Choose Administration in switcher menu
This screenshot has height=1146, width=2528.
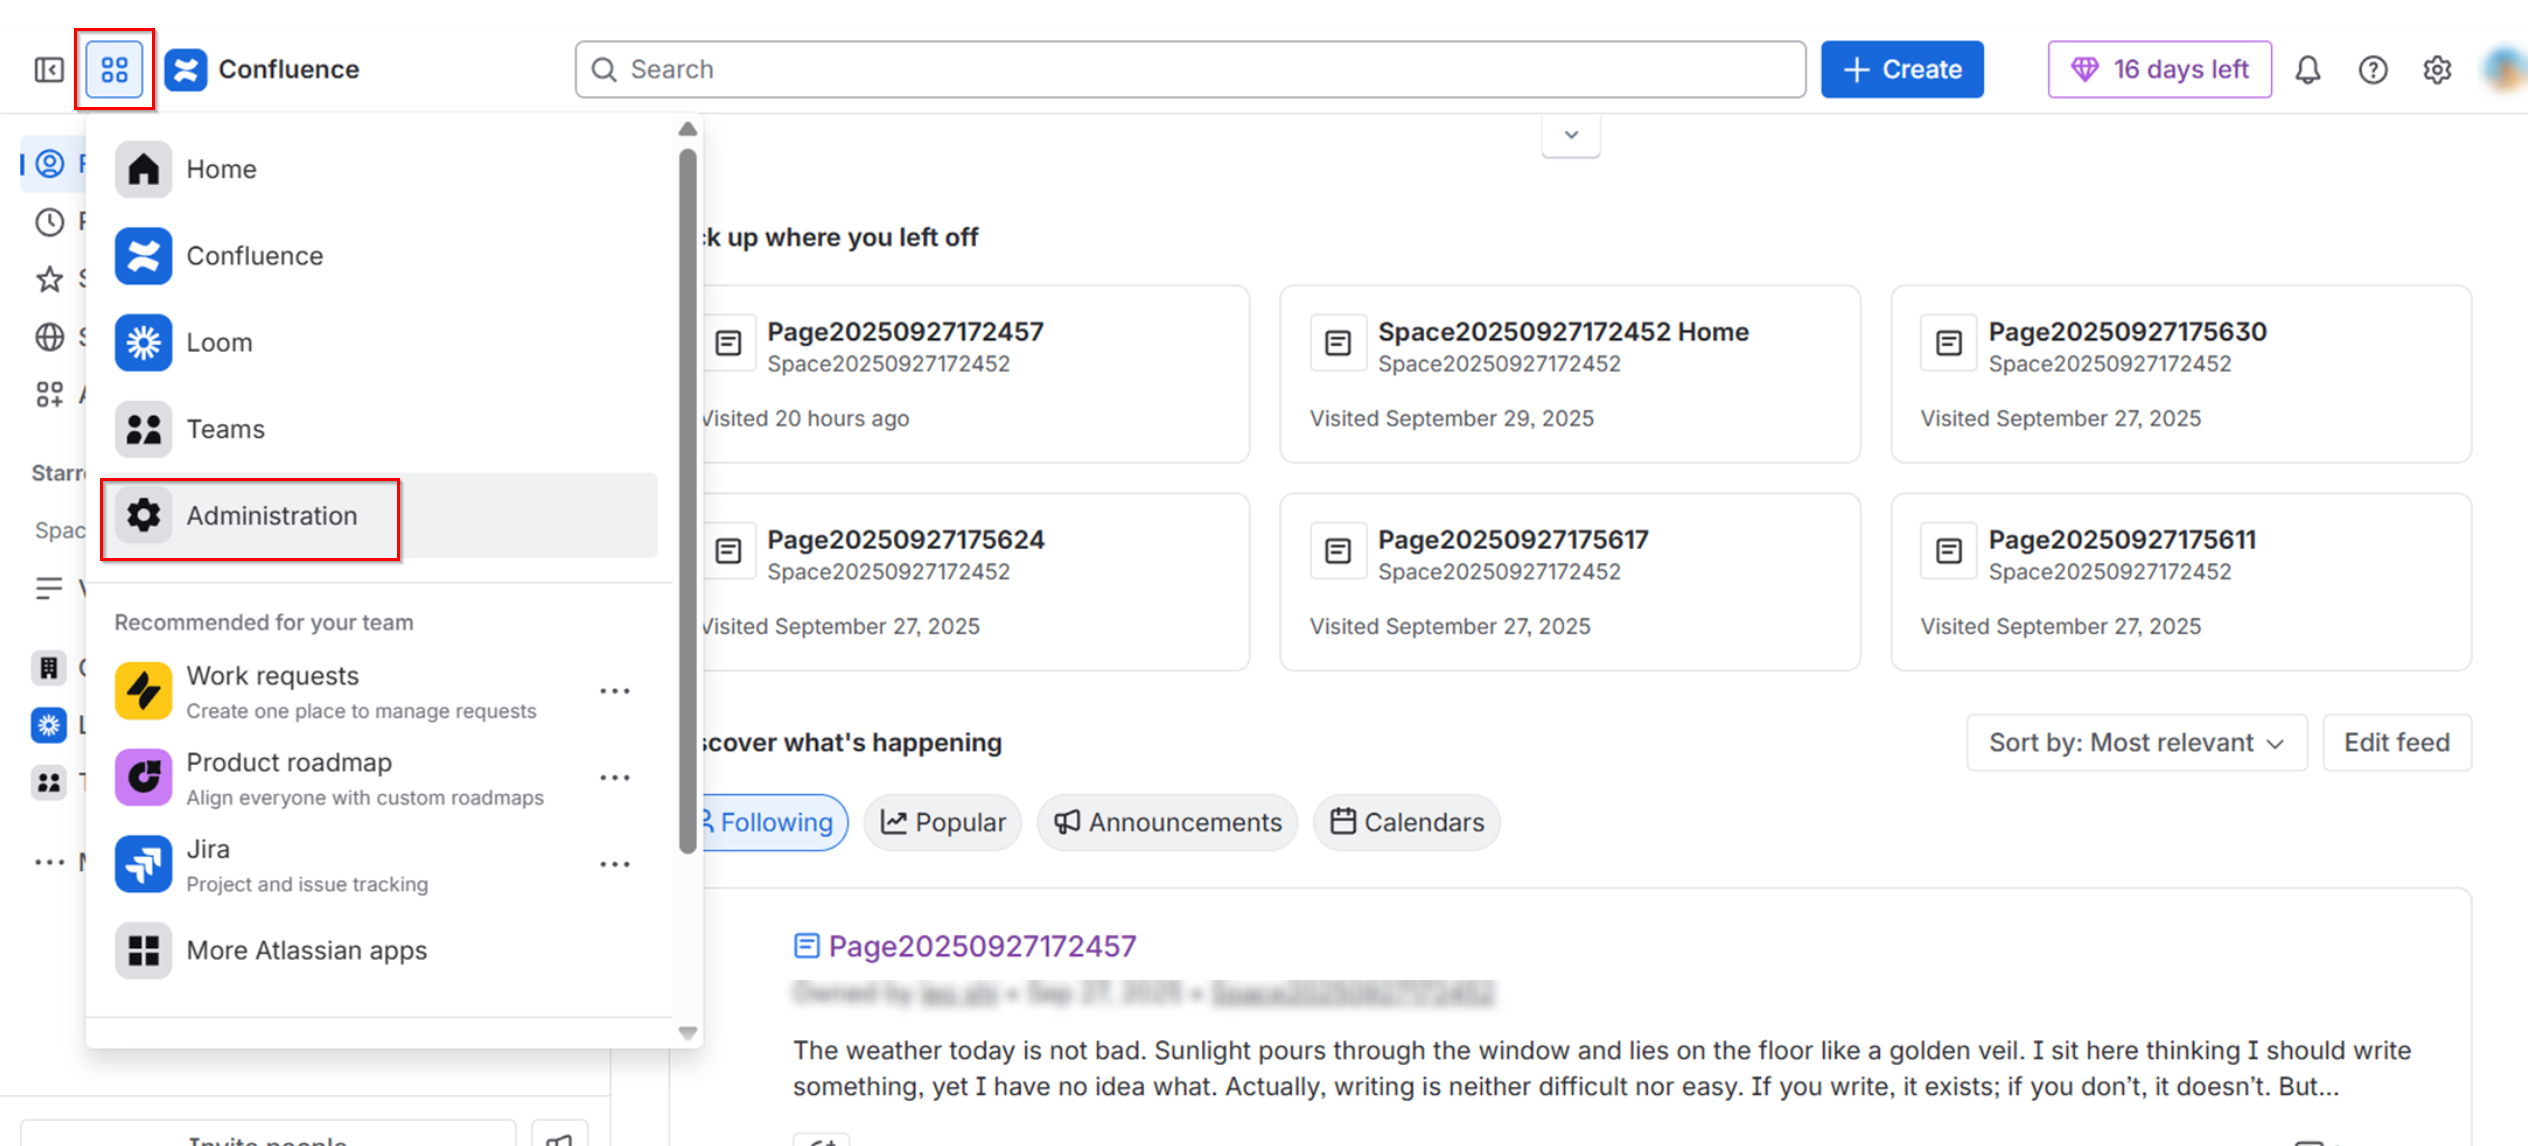[x=271, y=516]
